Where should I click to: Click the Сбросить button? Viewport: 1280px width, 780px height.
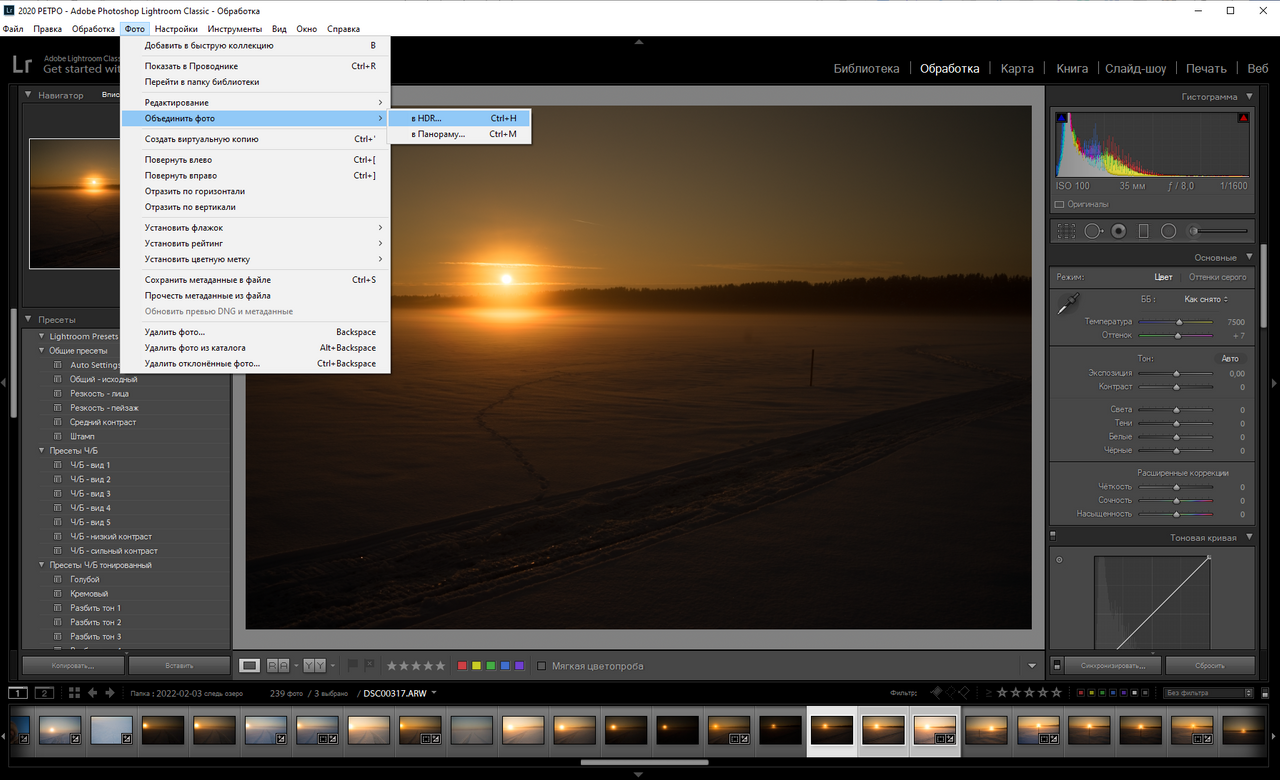tap(1210, 665)
